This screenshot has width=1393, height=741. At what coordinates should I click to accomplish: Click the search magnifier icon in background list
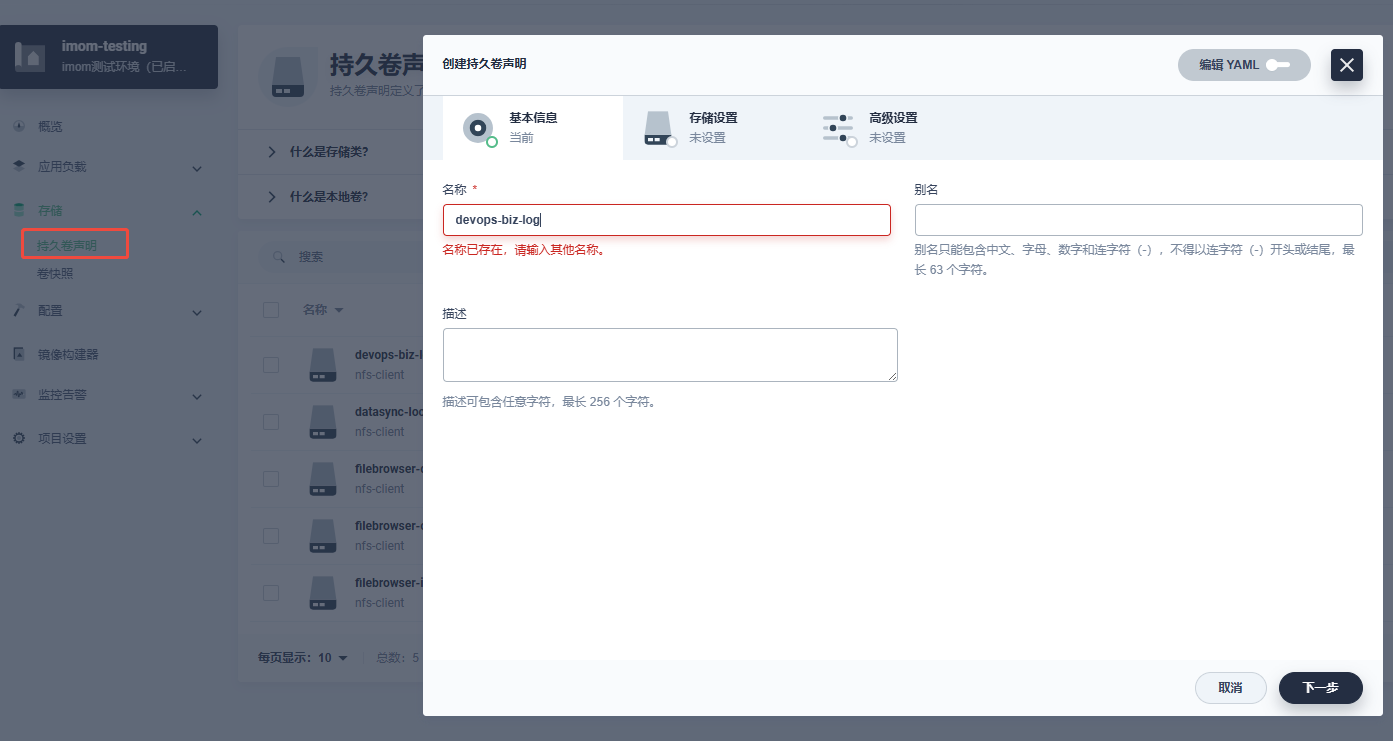[280, 257]
